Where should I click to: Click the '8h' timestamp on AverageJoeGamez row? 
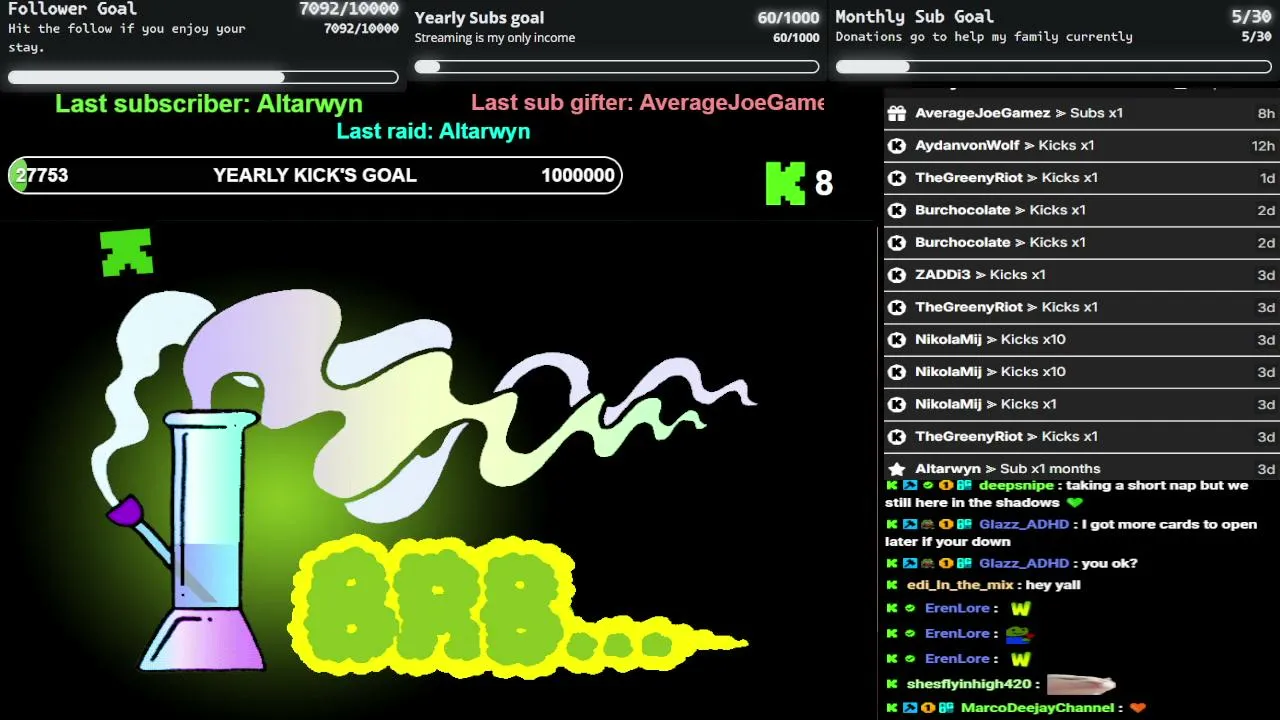point(1266,114)
